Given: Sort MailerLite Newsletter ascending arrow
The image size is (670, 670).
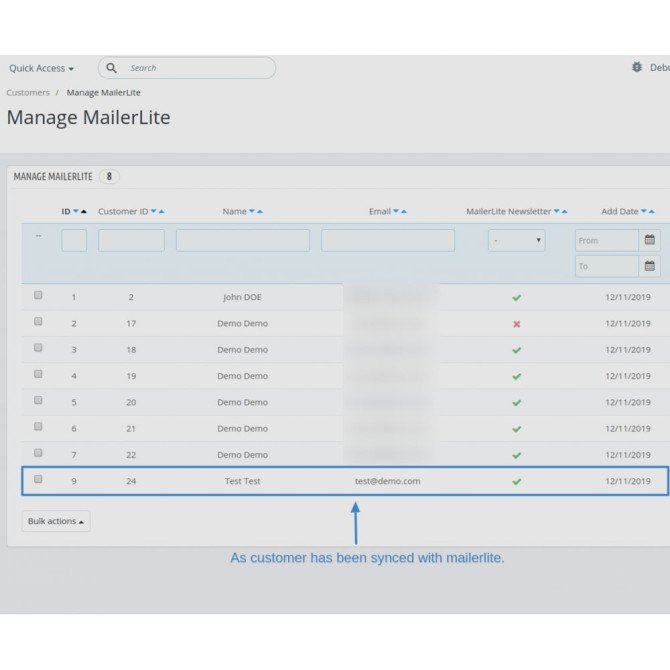Looking at the screenshot, I should pyautogui.click(x=564, y=212).
